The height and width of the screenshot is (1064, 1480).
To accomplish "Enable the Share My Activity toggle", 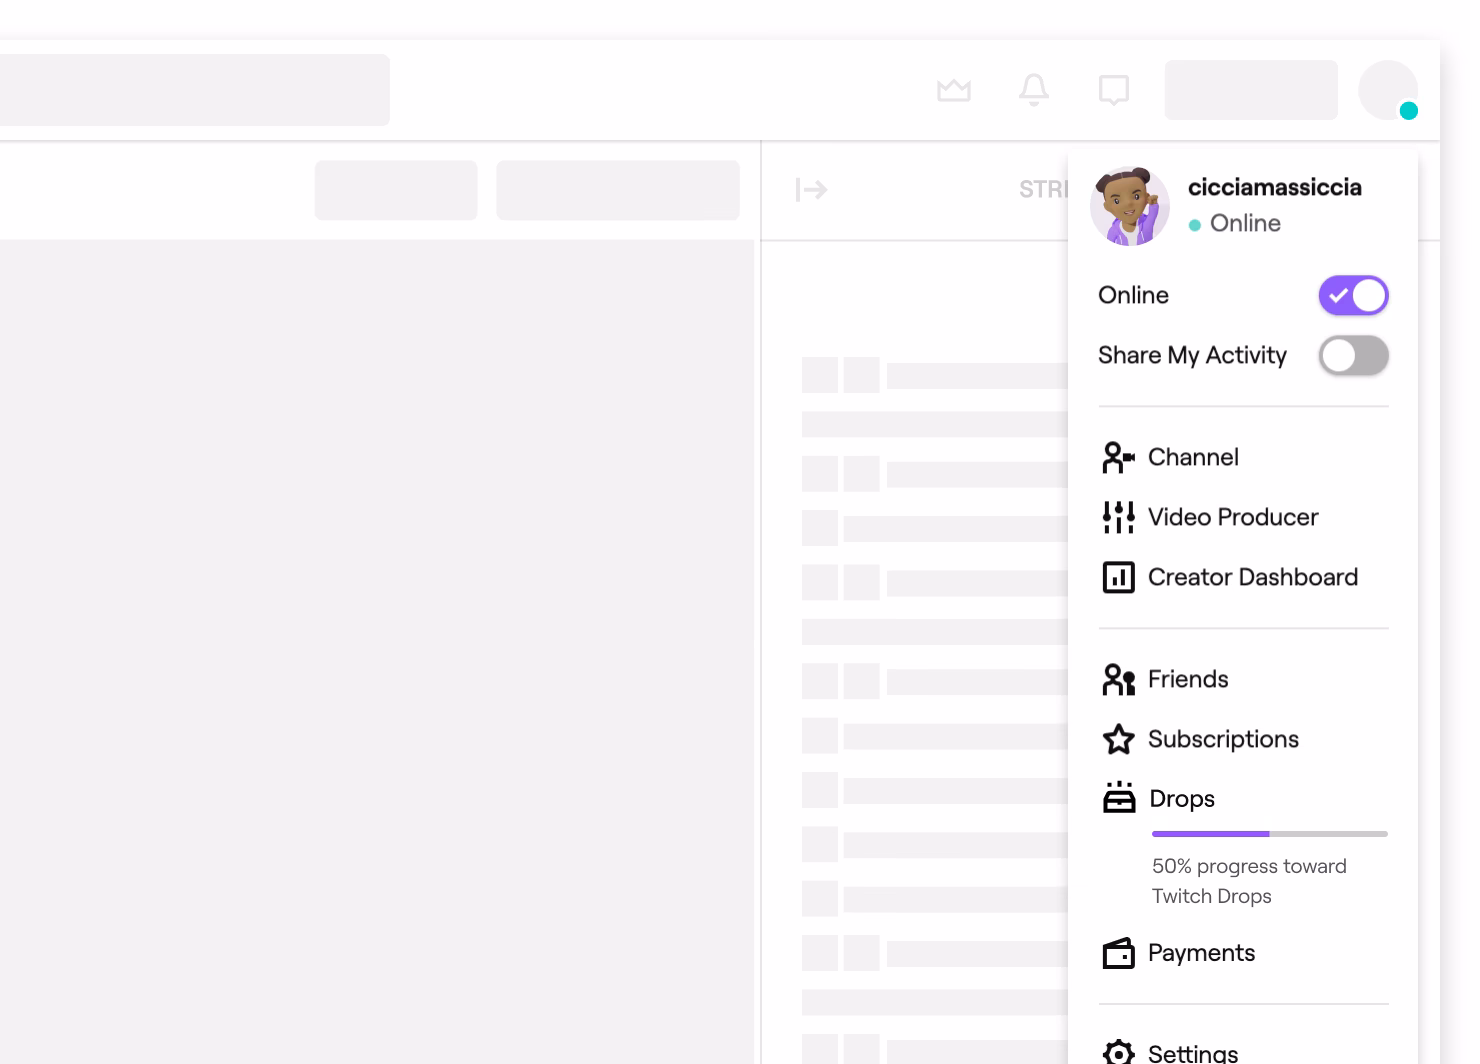I will tap(1353, 355).
